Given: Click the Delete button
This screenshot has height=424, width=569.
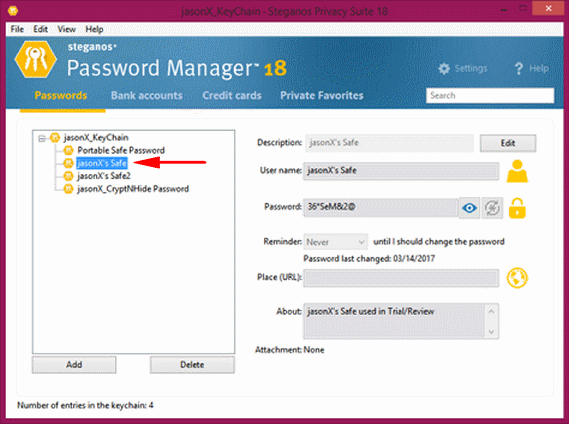Looking at the screenshot, I should point(192,364).
